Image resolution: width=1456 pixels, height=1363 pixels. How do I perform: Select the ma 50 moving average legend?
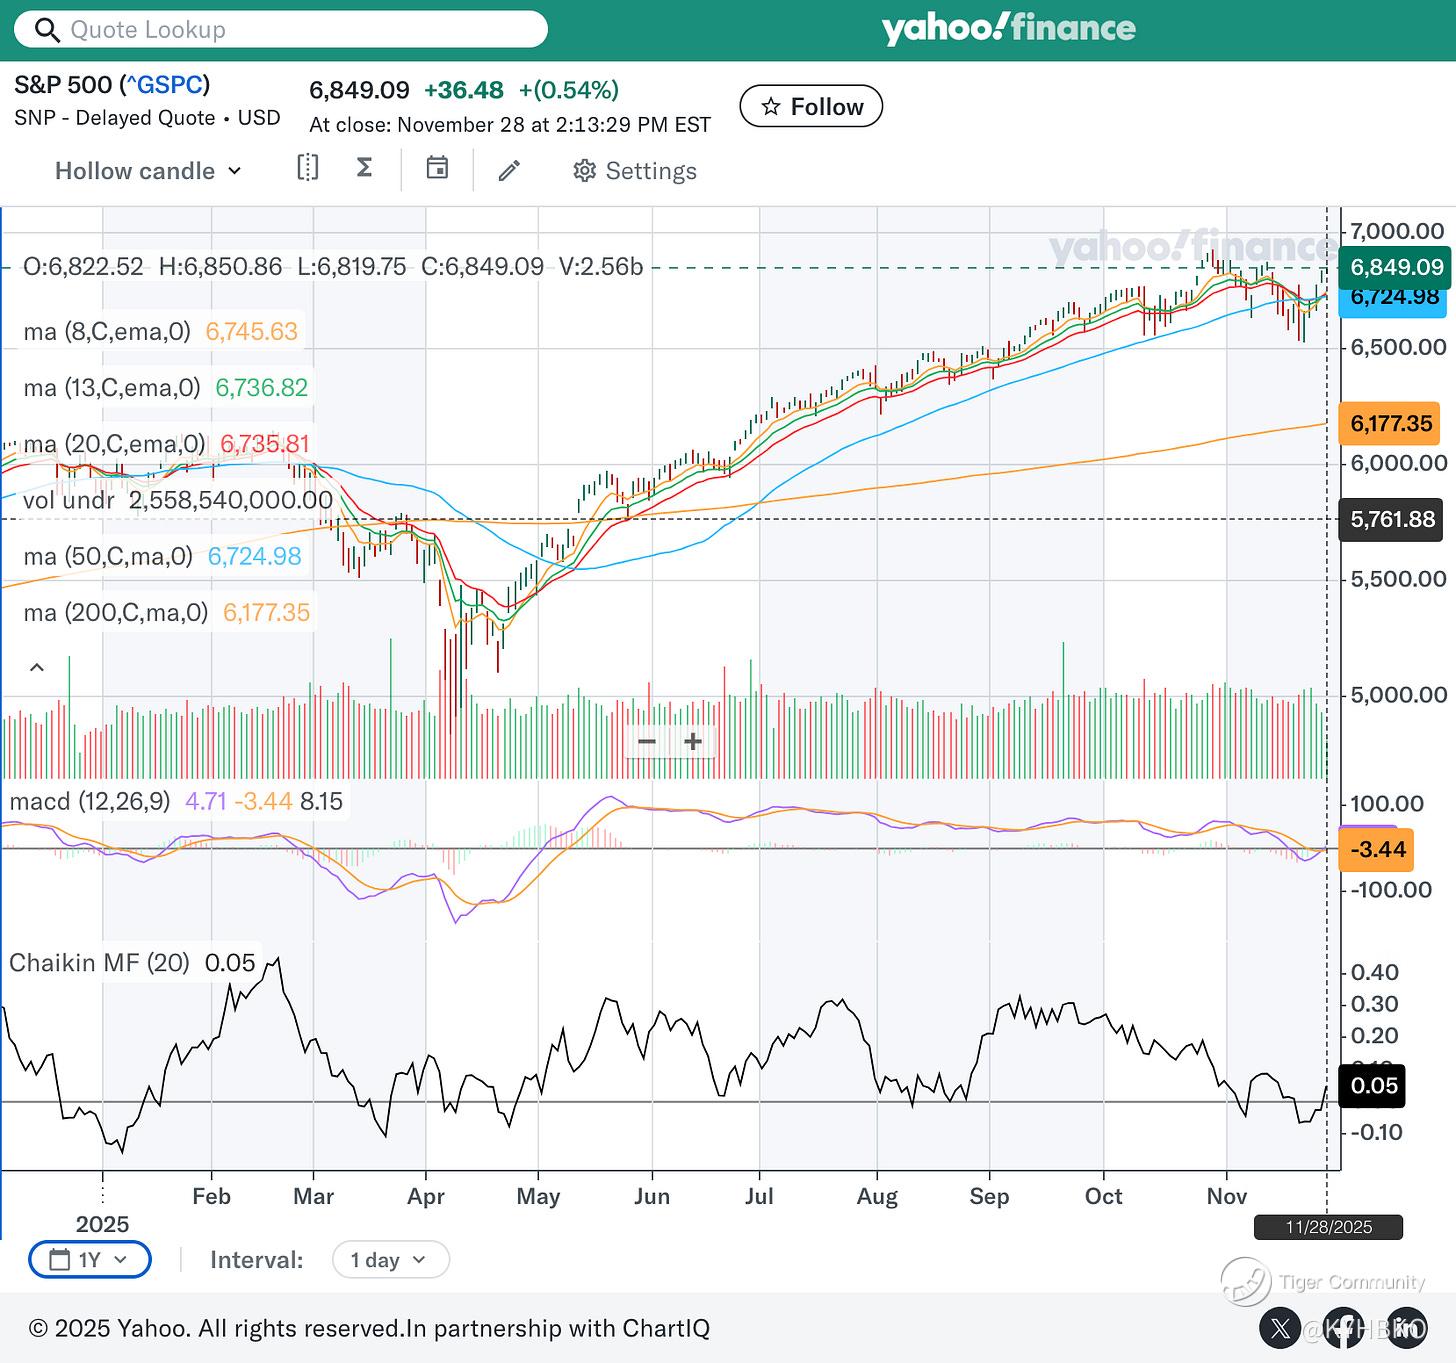pos(108,556)
